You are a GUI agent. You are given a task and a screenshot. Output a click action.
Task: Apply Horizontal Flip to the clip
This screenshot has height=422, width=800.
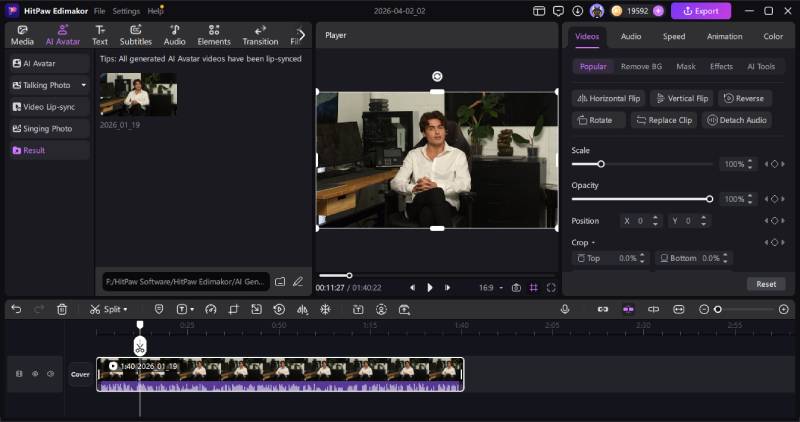click(609, 98)
